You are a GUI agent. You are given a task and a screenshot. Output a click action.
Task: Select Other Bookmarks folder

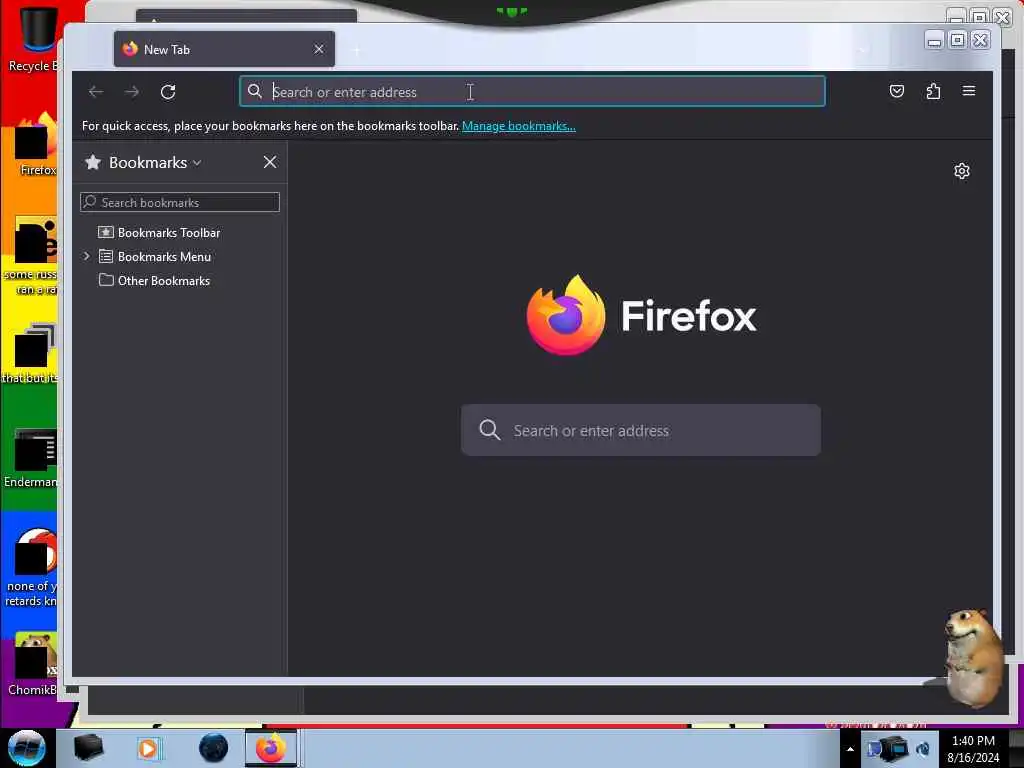point(154,281)
